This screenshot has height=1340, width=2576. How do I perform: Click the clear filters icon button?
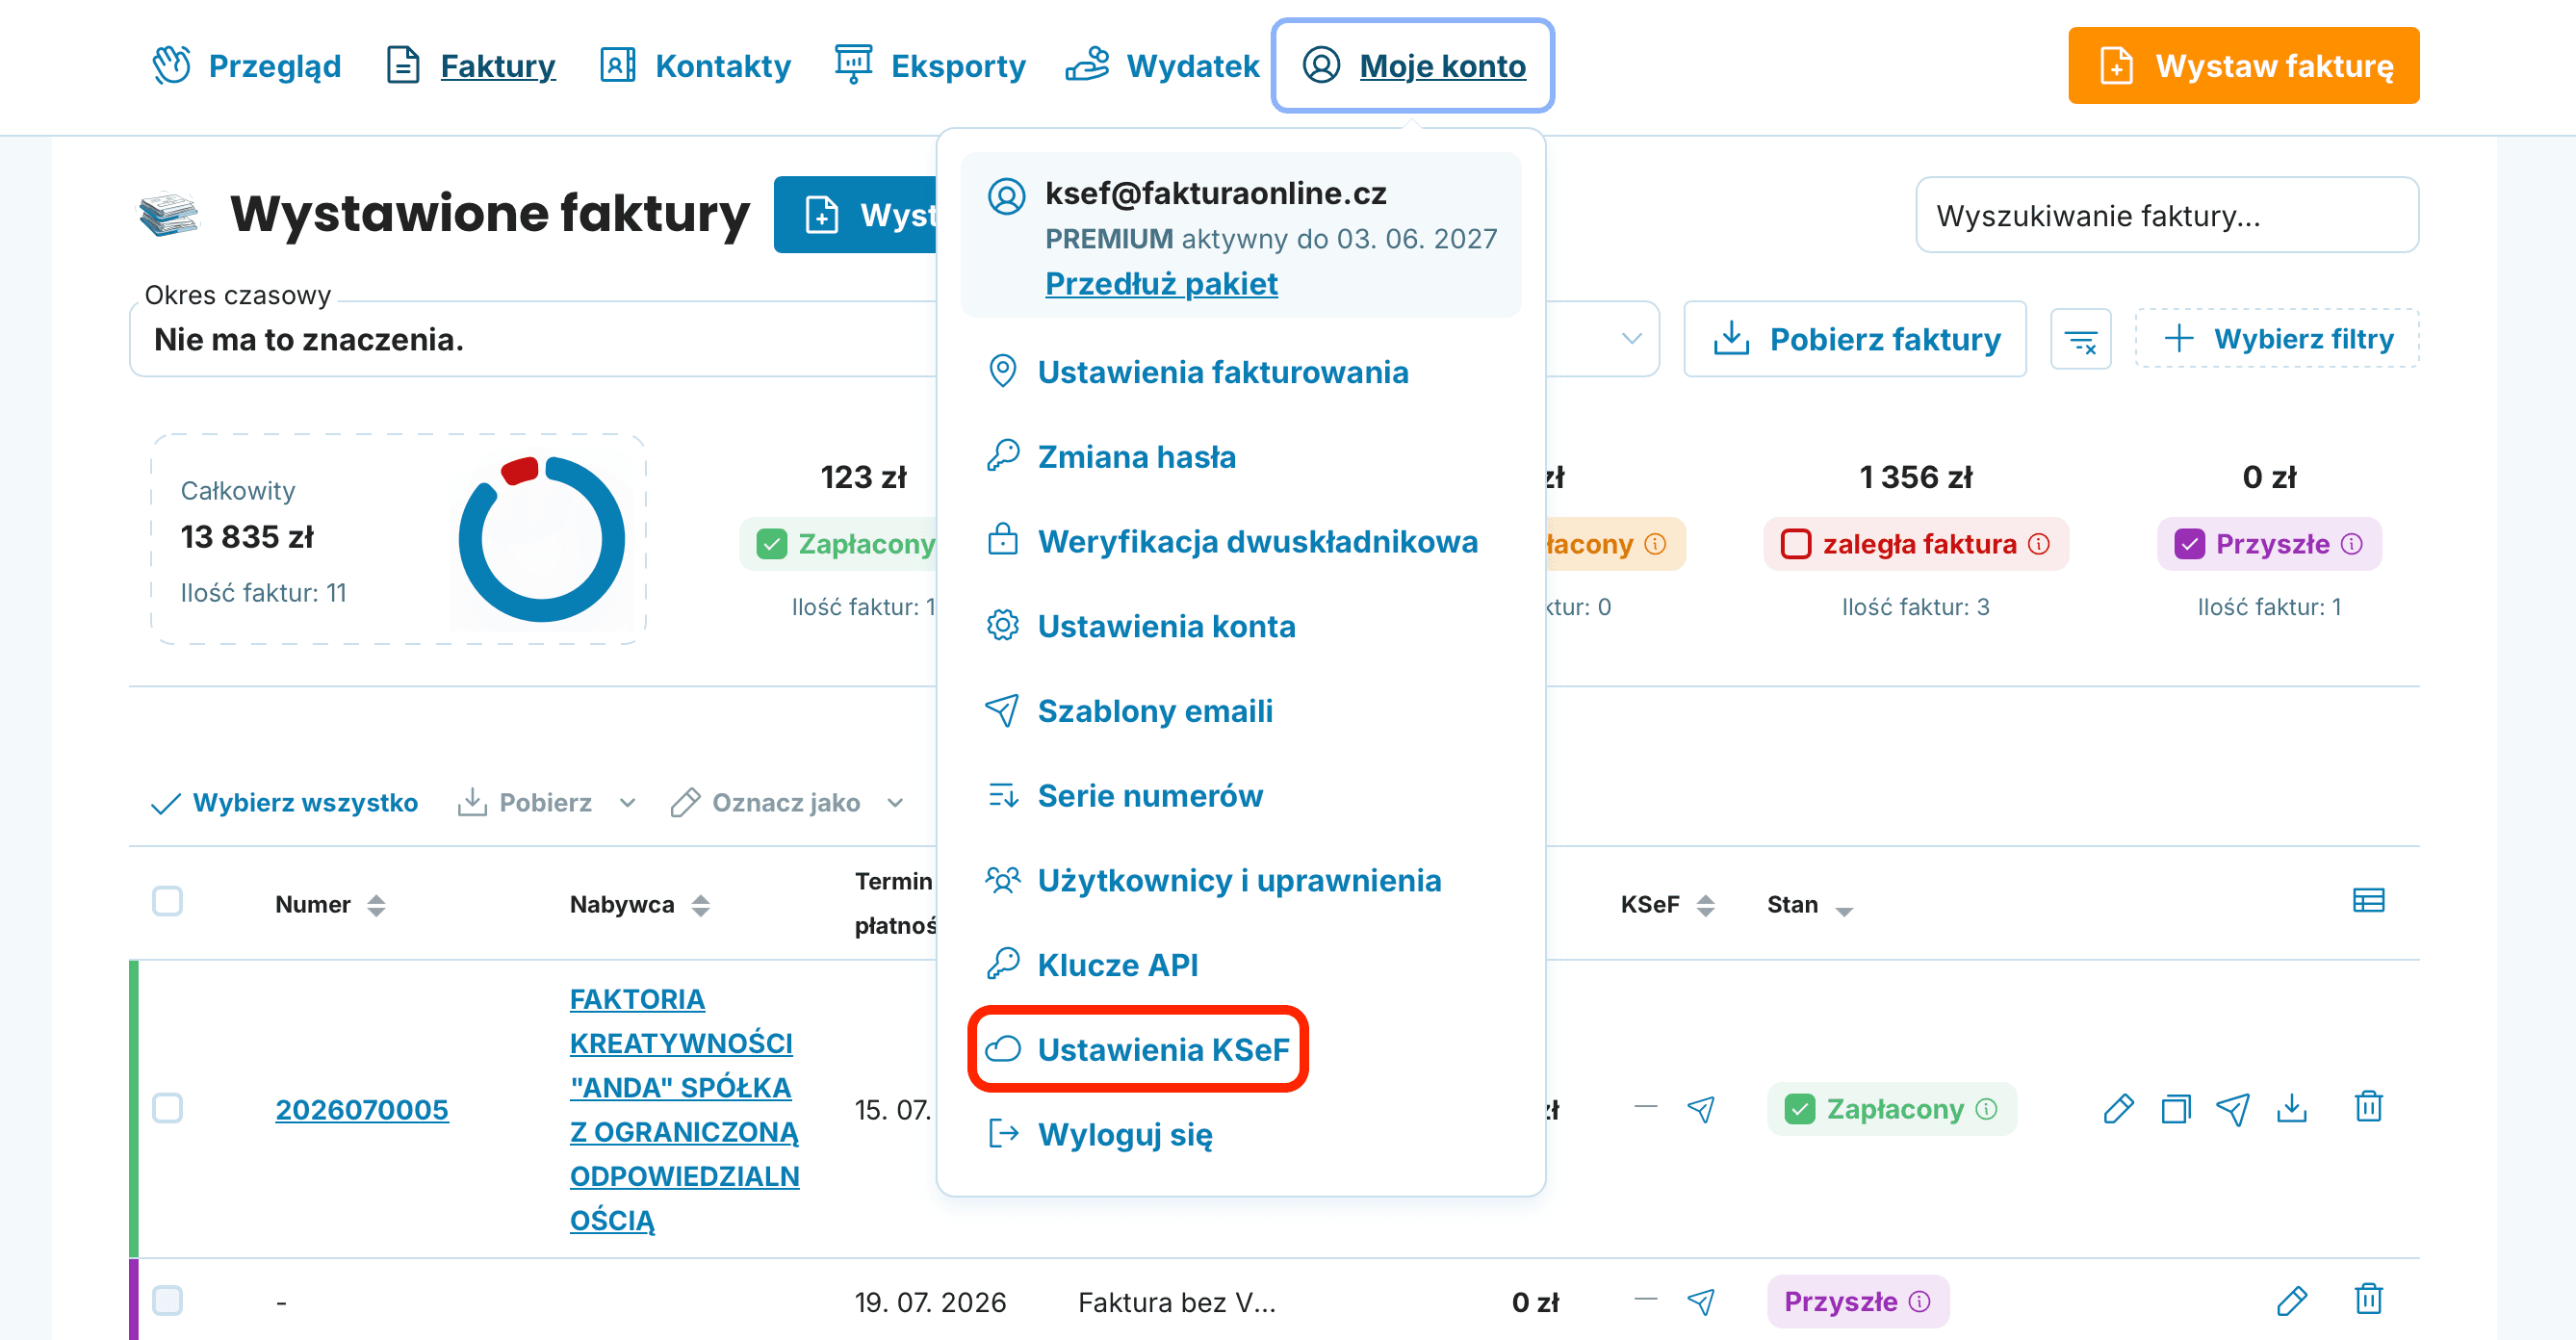pos(2081,339)
